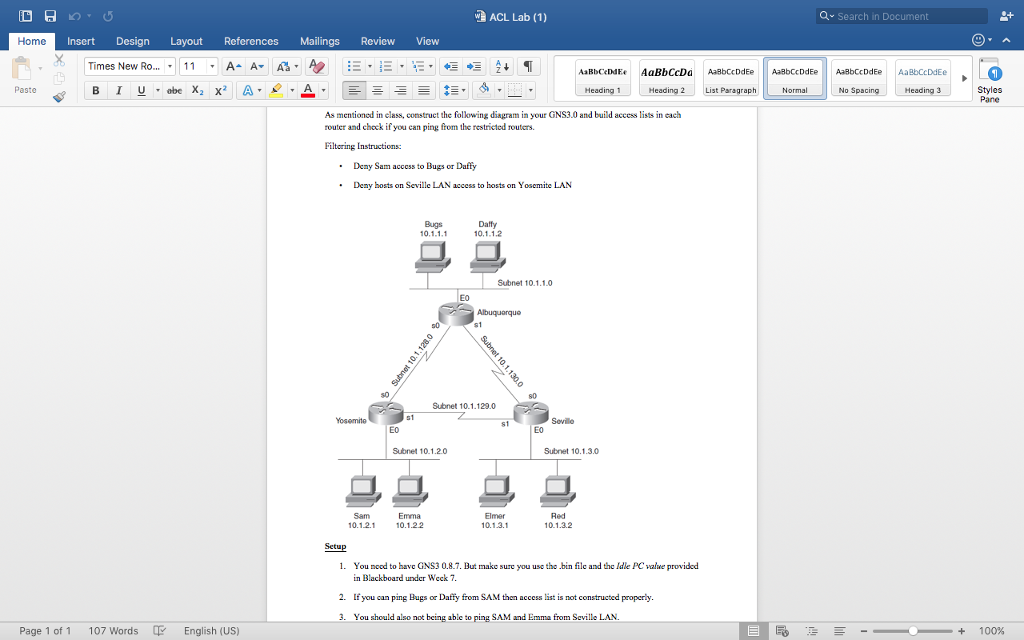Click the Undo arrow icon
1024x640 pixels.
click(x=74, y=16)
